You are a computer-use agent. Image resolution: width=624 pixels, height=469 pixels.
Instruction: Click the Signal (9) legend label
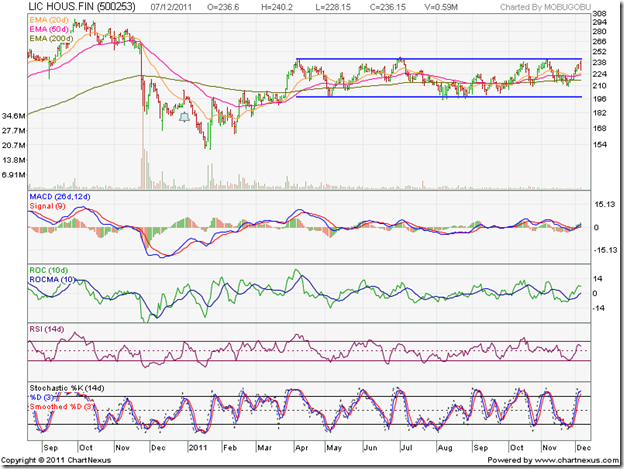pyautogui.click(x=47, y=206)
